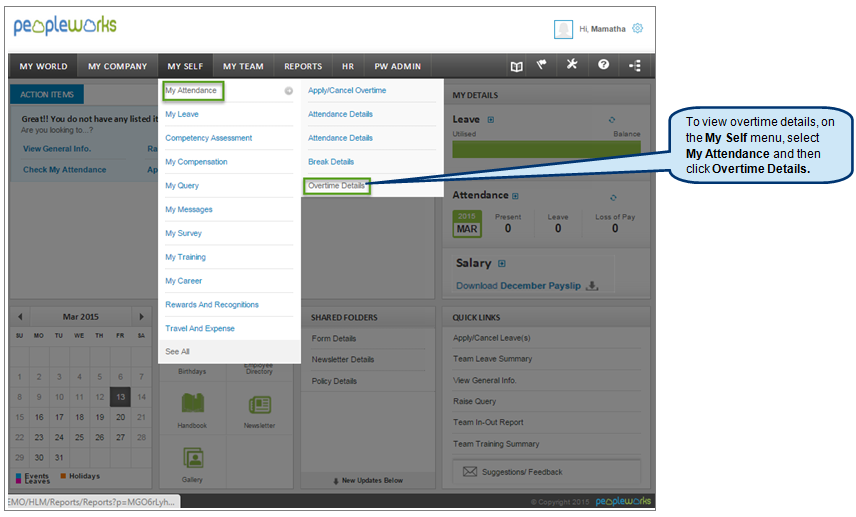Go to previous month in calendar

click(x=20, y=317)
